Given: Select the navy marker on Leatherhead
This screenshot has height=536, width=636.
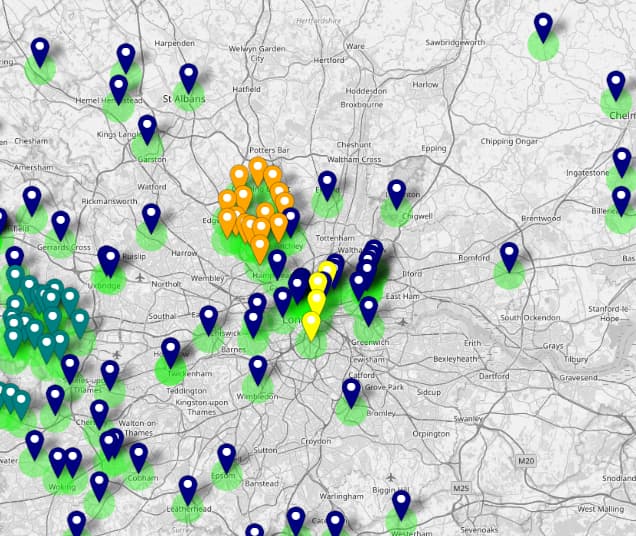Looking at the screenshot, I should 188,489.
